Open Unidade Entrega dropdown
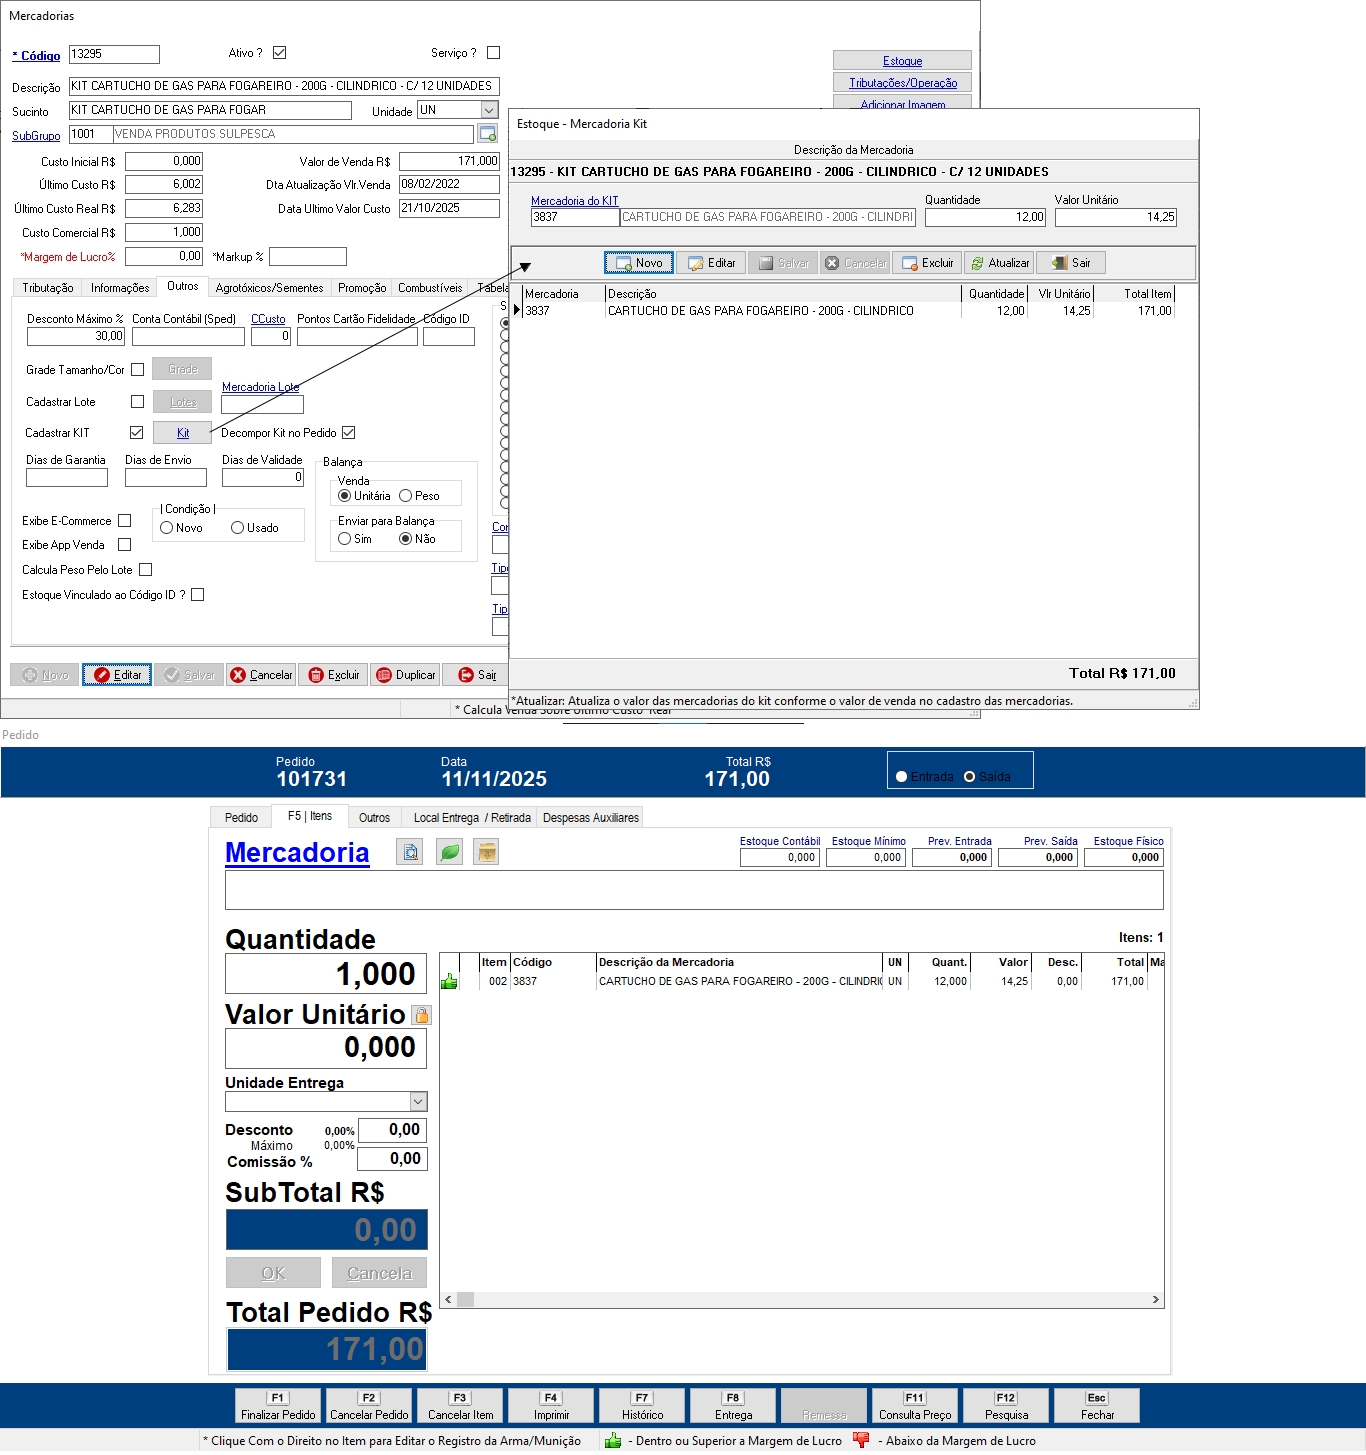Image resolution: width=1366 pixels, height=1455 pixels. 418,1102
